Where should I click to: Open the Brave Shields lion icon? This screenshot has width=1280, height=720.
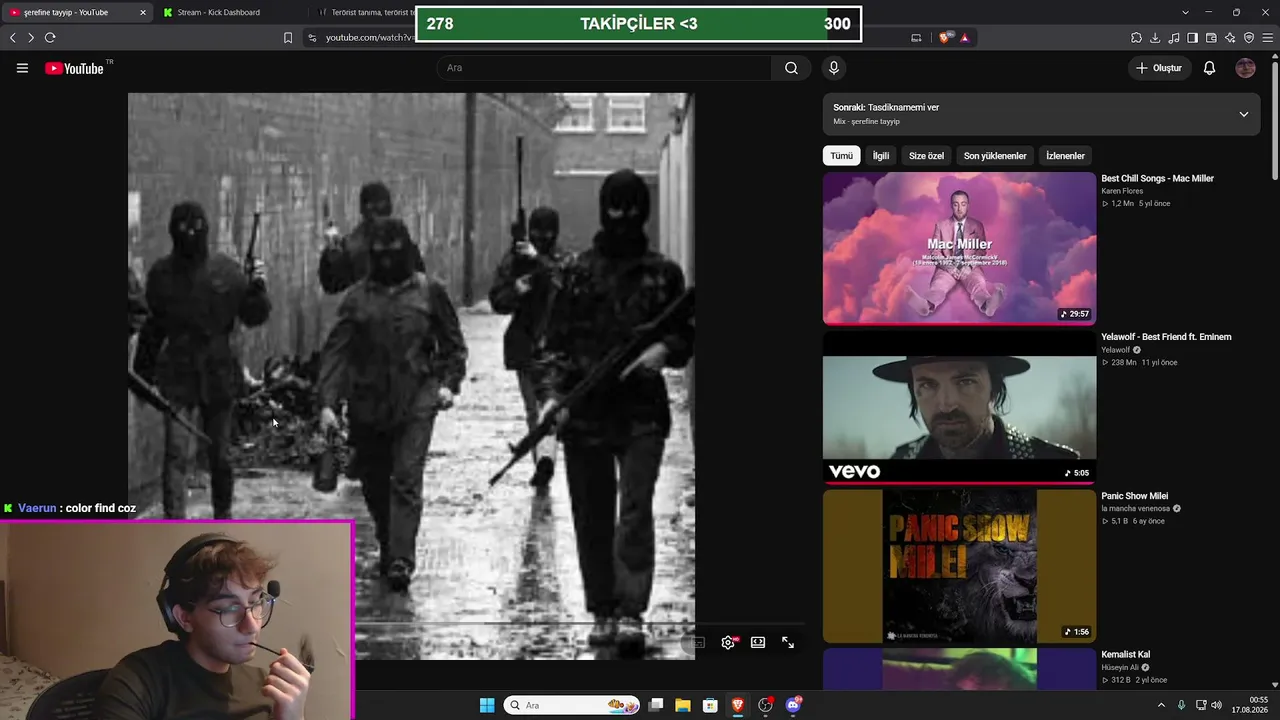(945, 38)
